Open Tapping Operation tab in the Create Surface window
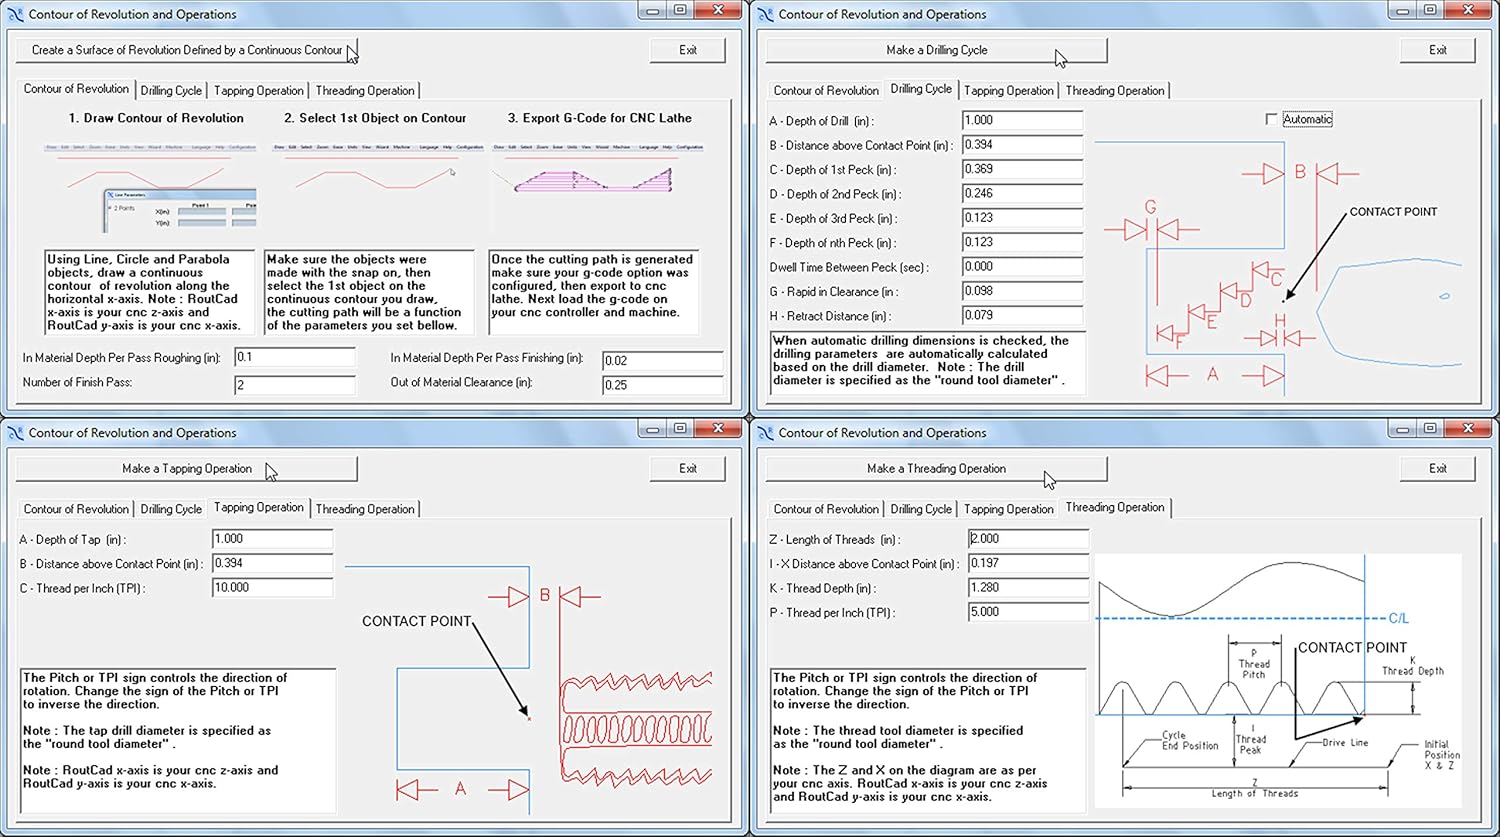This screenshot has width=1500, height=837. click(x=259, y=91)
